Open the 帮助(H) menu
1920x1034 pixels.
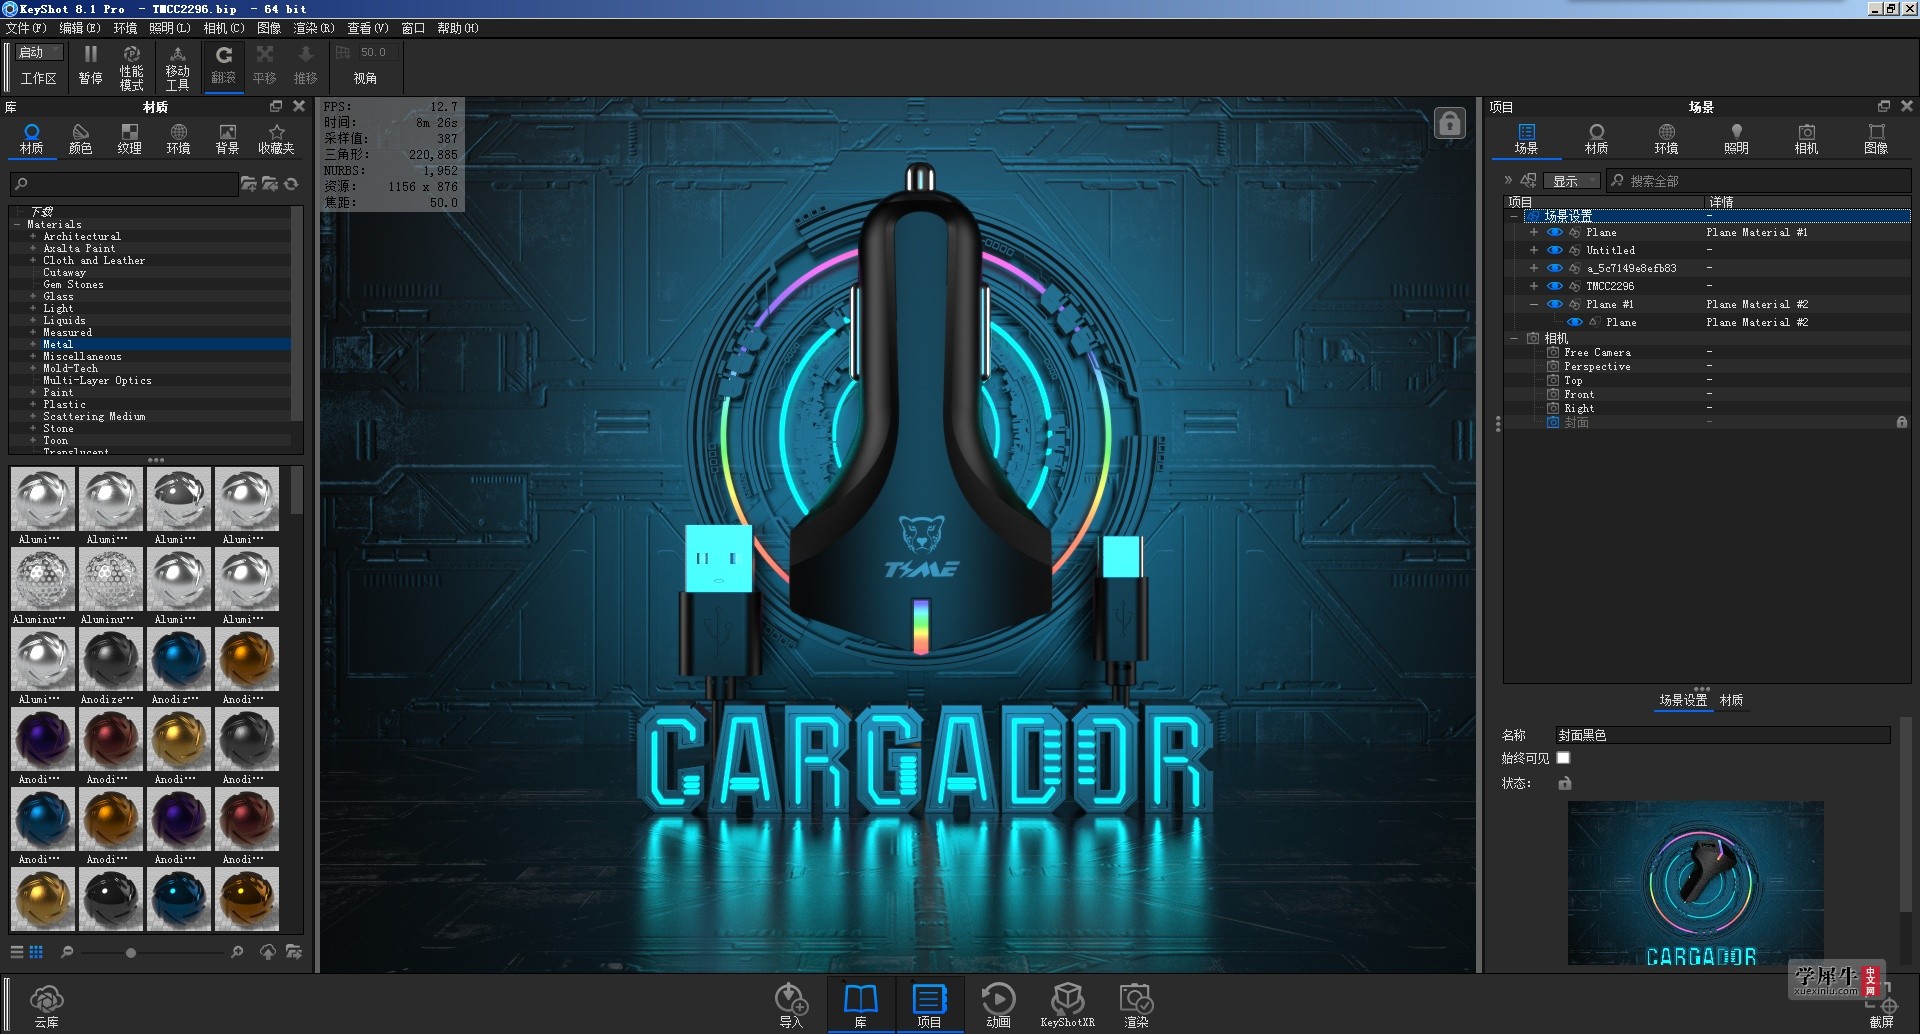[x=458, y=28]
